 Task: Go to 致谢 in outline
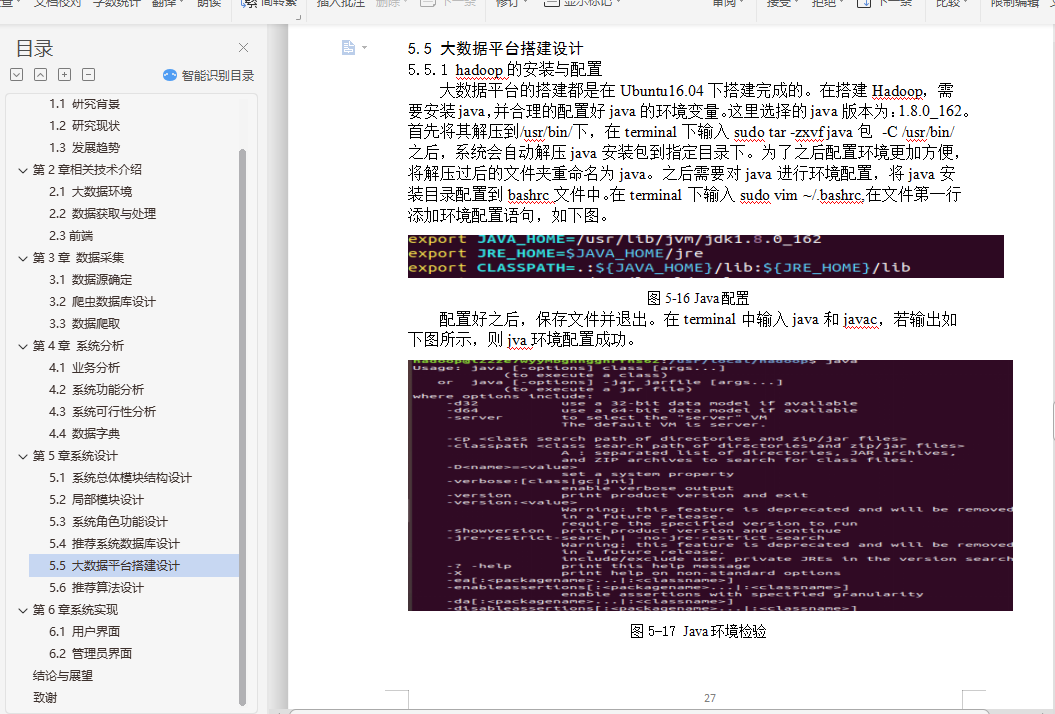click(45, 698)
